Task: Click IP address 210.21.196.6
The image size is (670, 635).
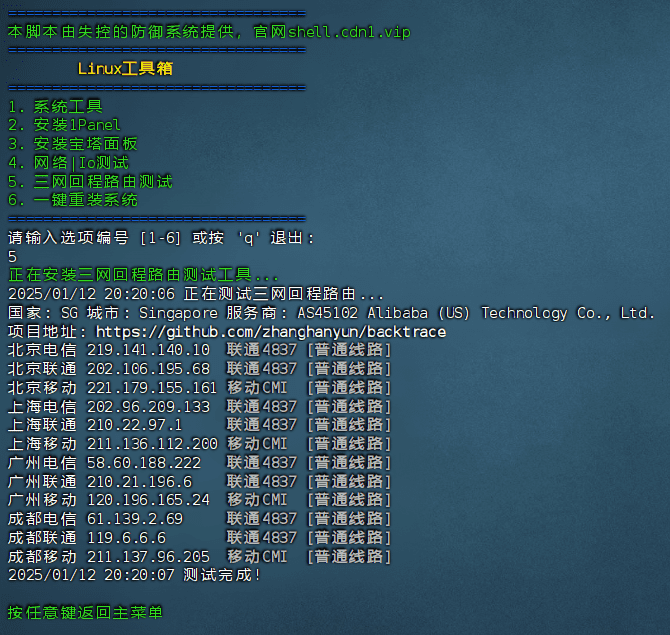Action: [139, 482]
